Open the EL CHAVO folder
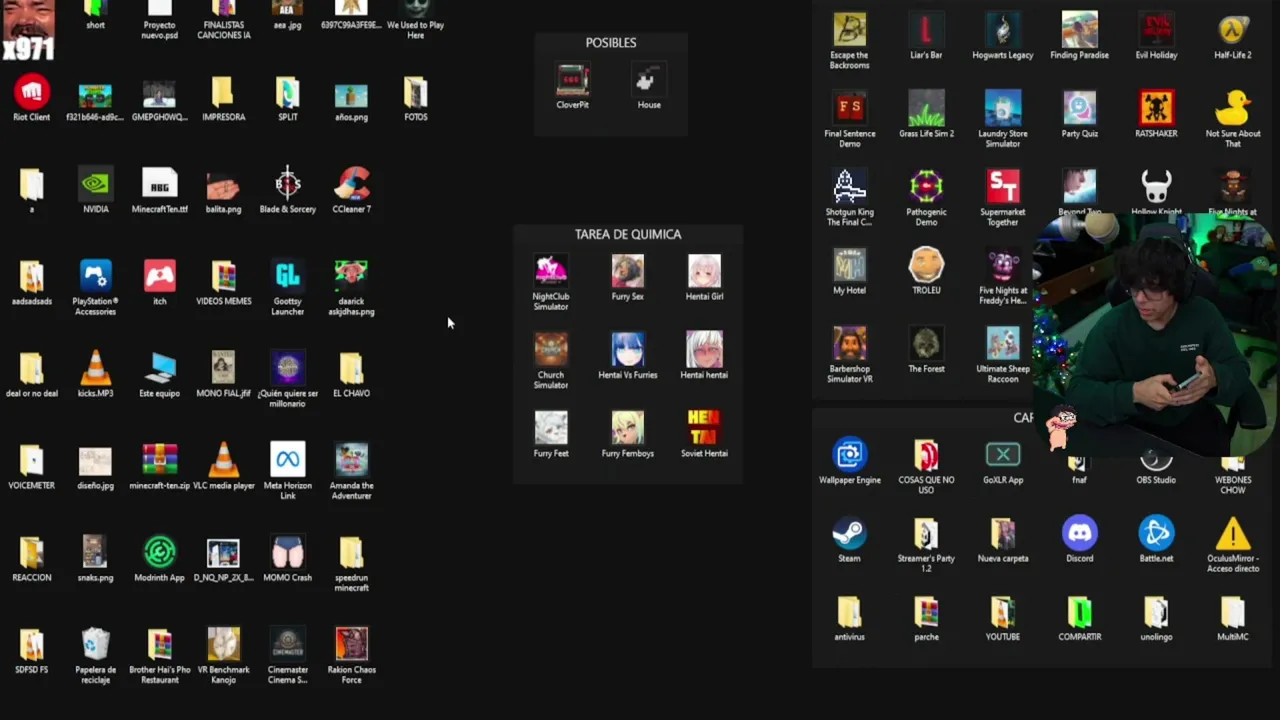Viewport: 1280px width, 720px height. (352, 369)
